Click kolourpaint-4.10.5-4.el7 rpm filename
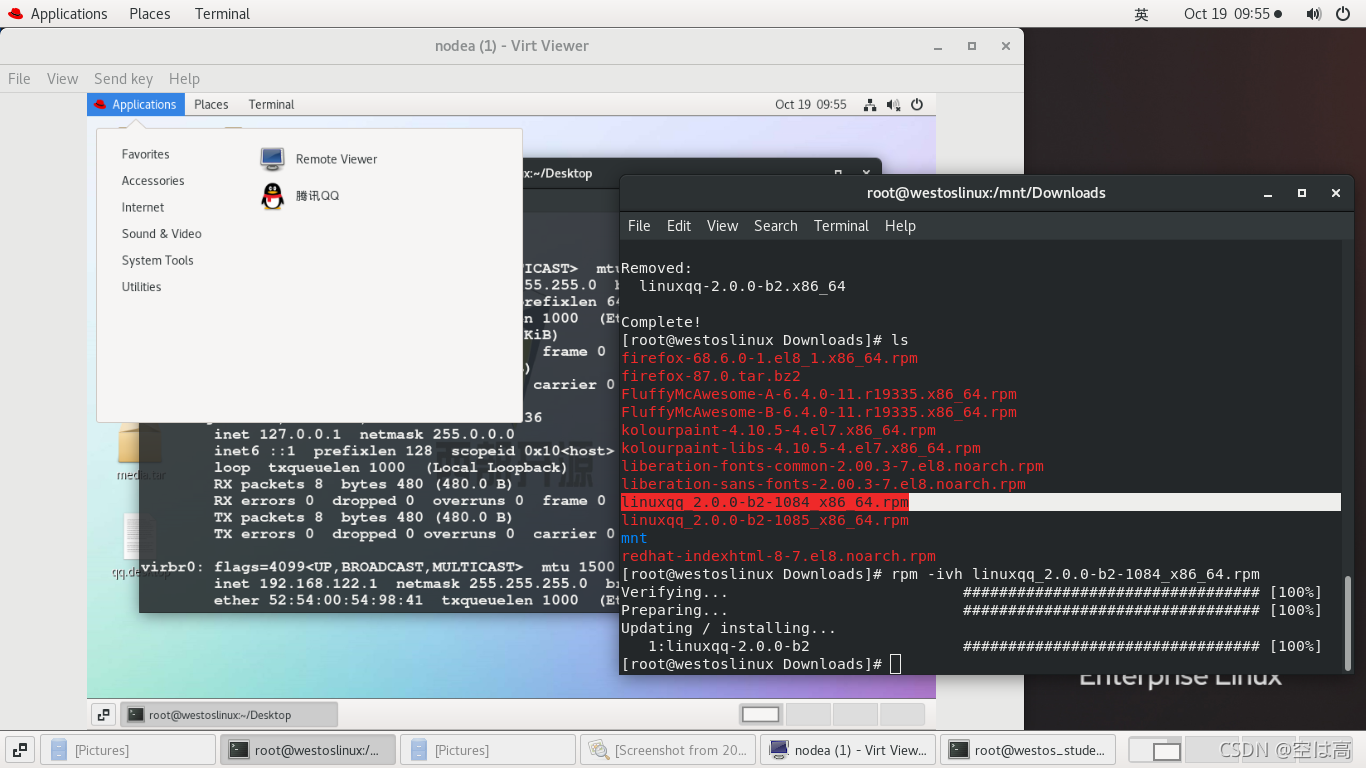 pyautogui.click(x=778, y=430)
